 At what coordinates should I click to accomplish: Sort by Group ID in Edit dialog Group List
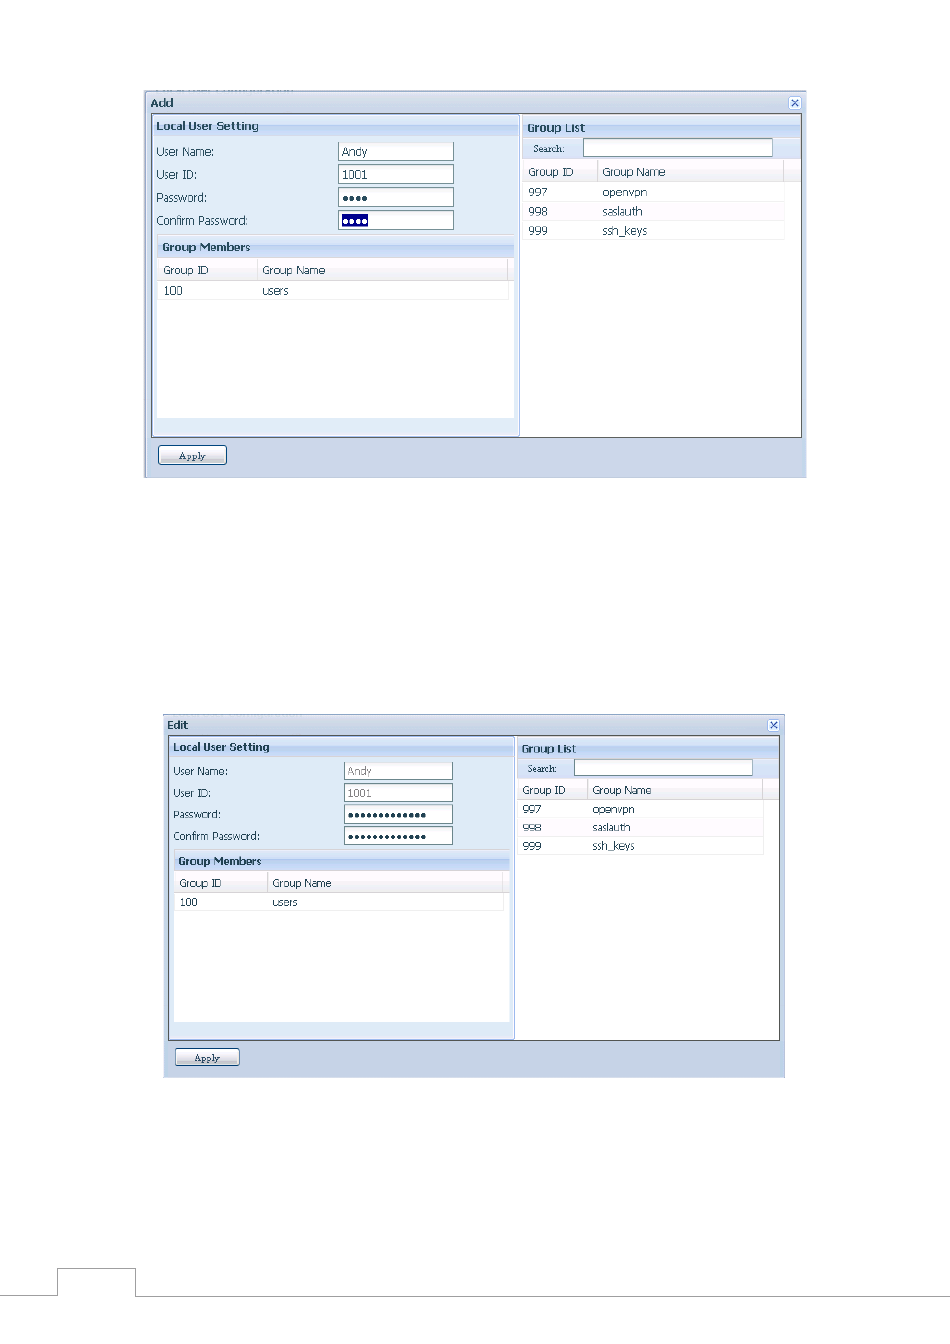coord(552,790)
